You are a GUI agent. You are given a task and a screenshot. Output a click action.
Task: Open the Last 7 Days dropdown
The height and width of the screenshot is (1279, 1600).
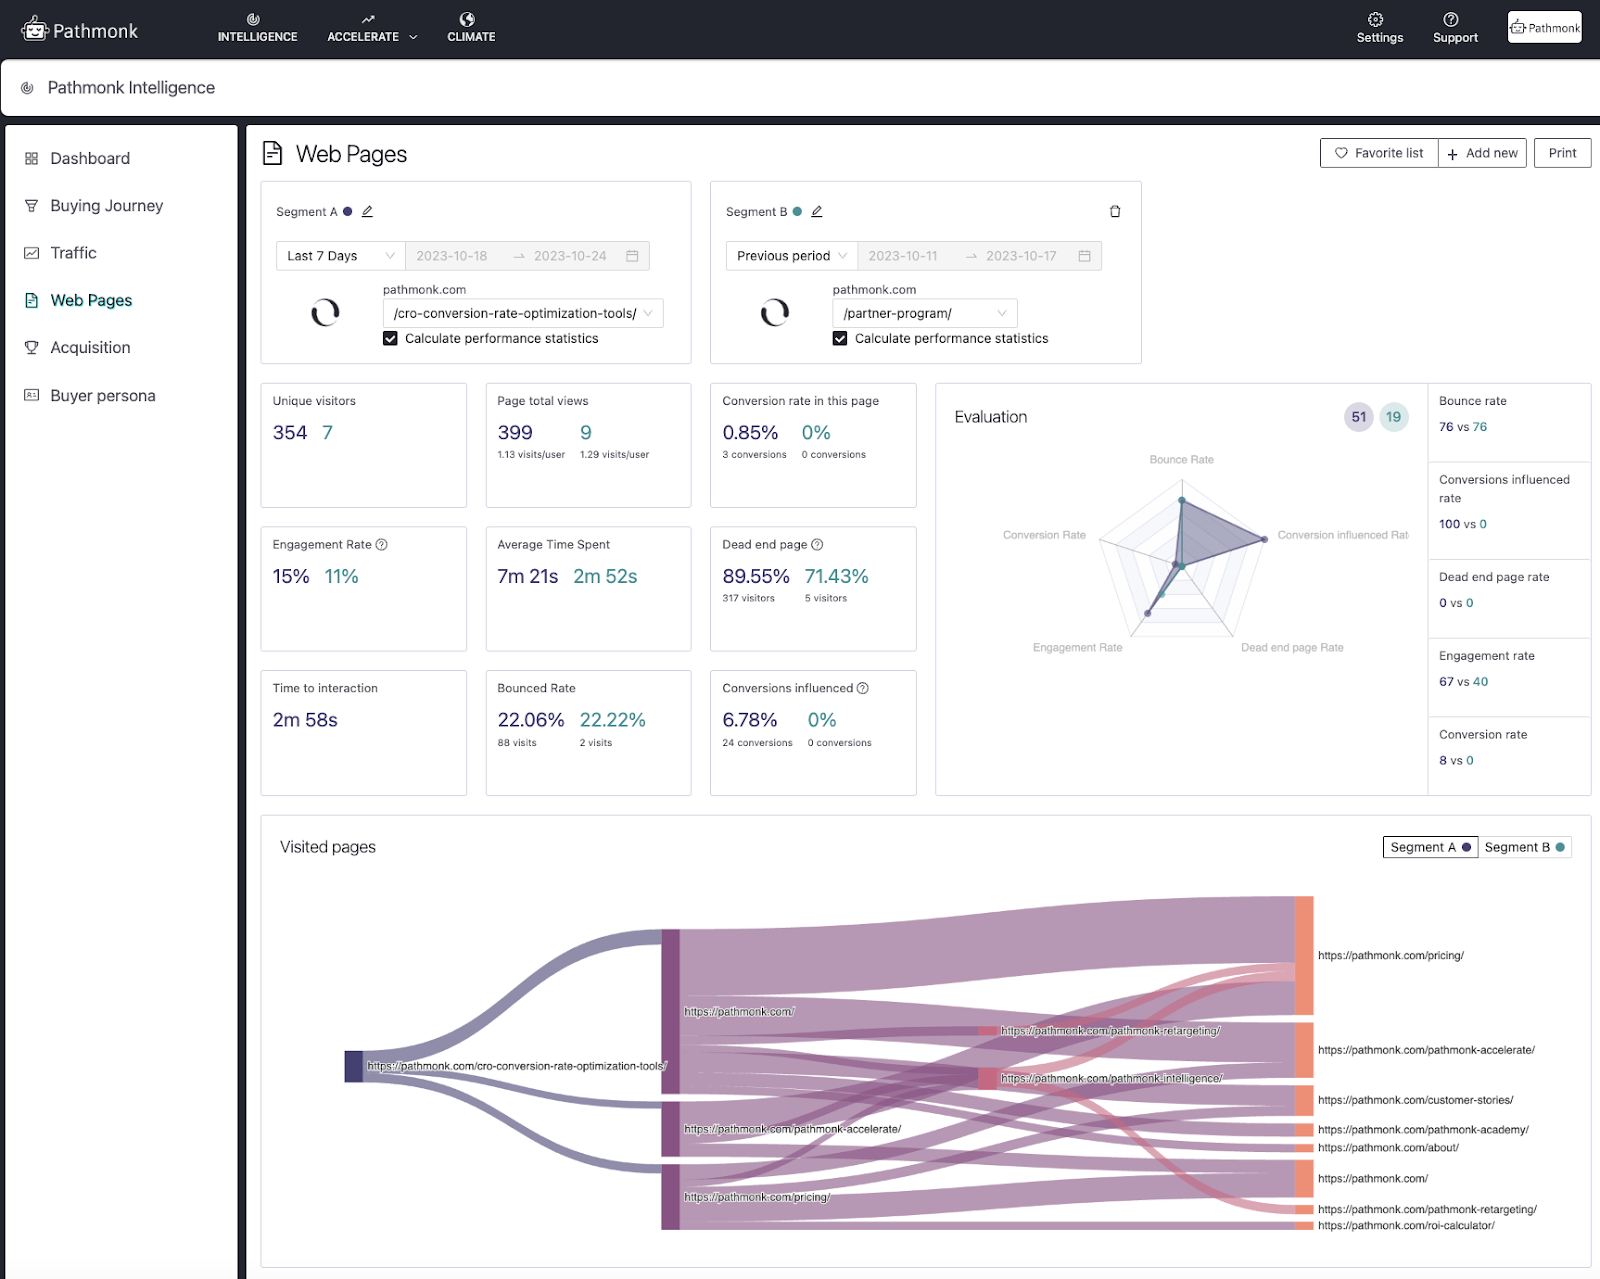(x=339, y=255)
